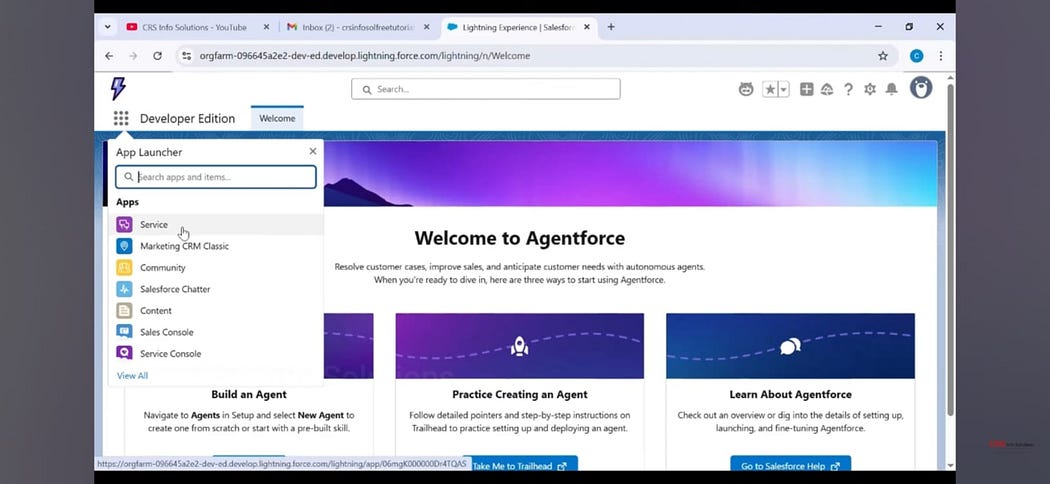The height and width of the screenshot is (484, 1050).
Task: Click the browser address bar URL
Action: [365, 56]
